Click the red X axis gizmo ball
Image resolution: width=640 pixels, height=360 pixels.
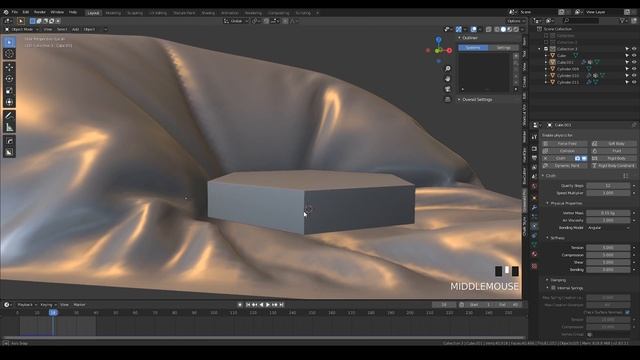449,51
